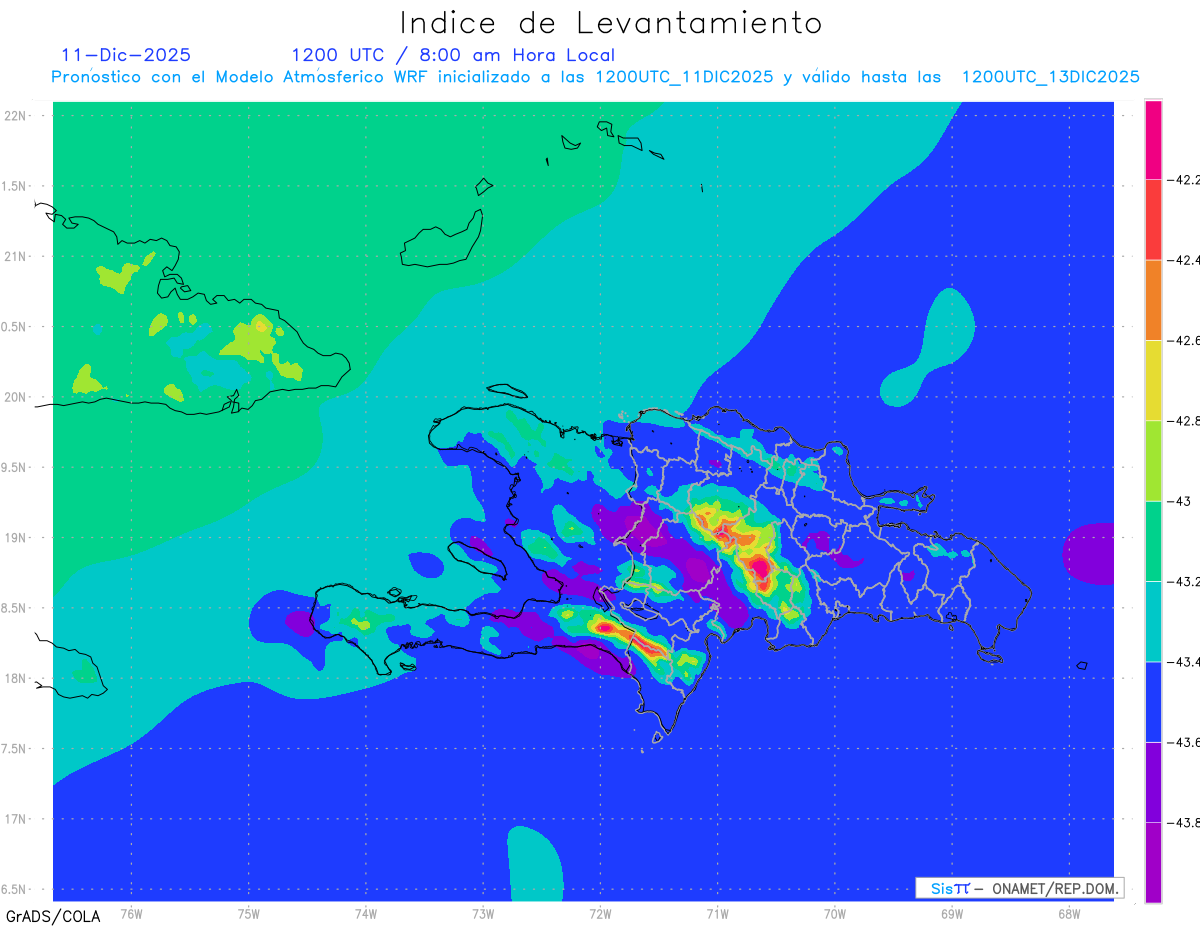
Task: Click the "72W" longitude label
Action: pos(600,913)
